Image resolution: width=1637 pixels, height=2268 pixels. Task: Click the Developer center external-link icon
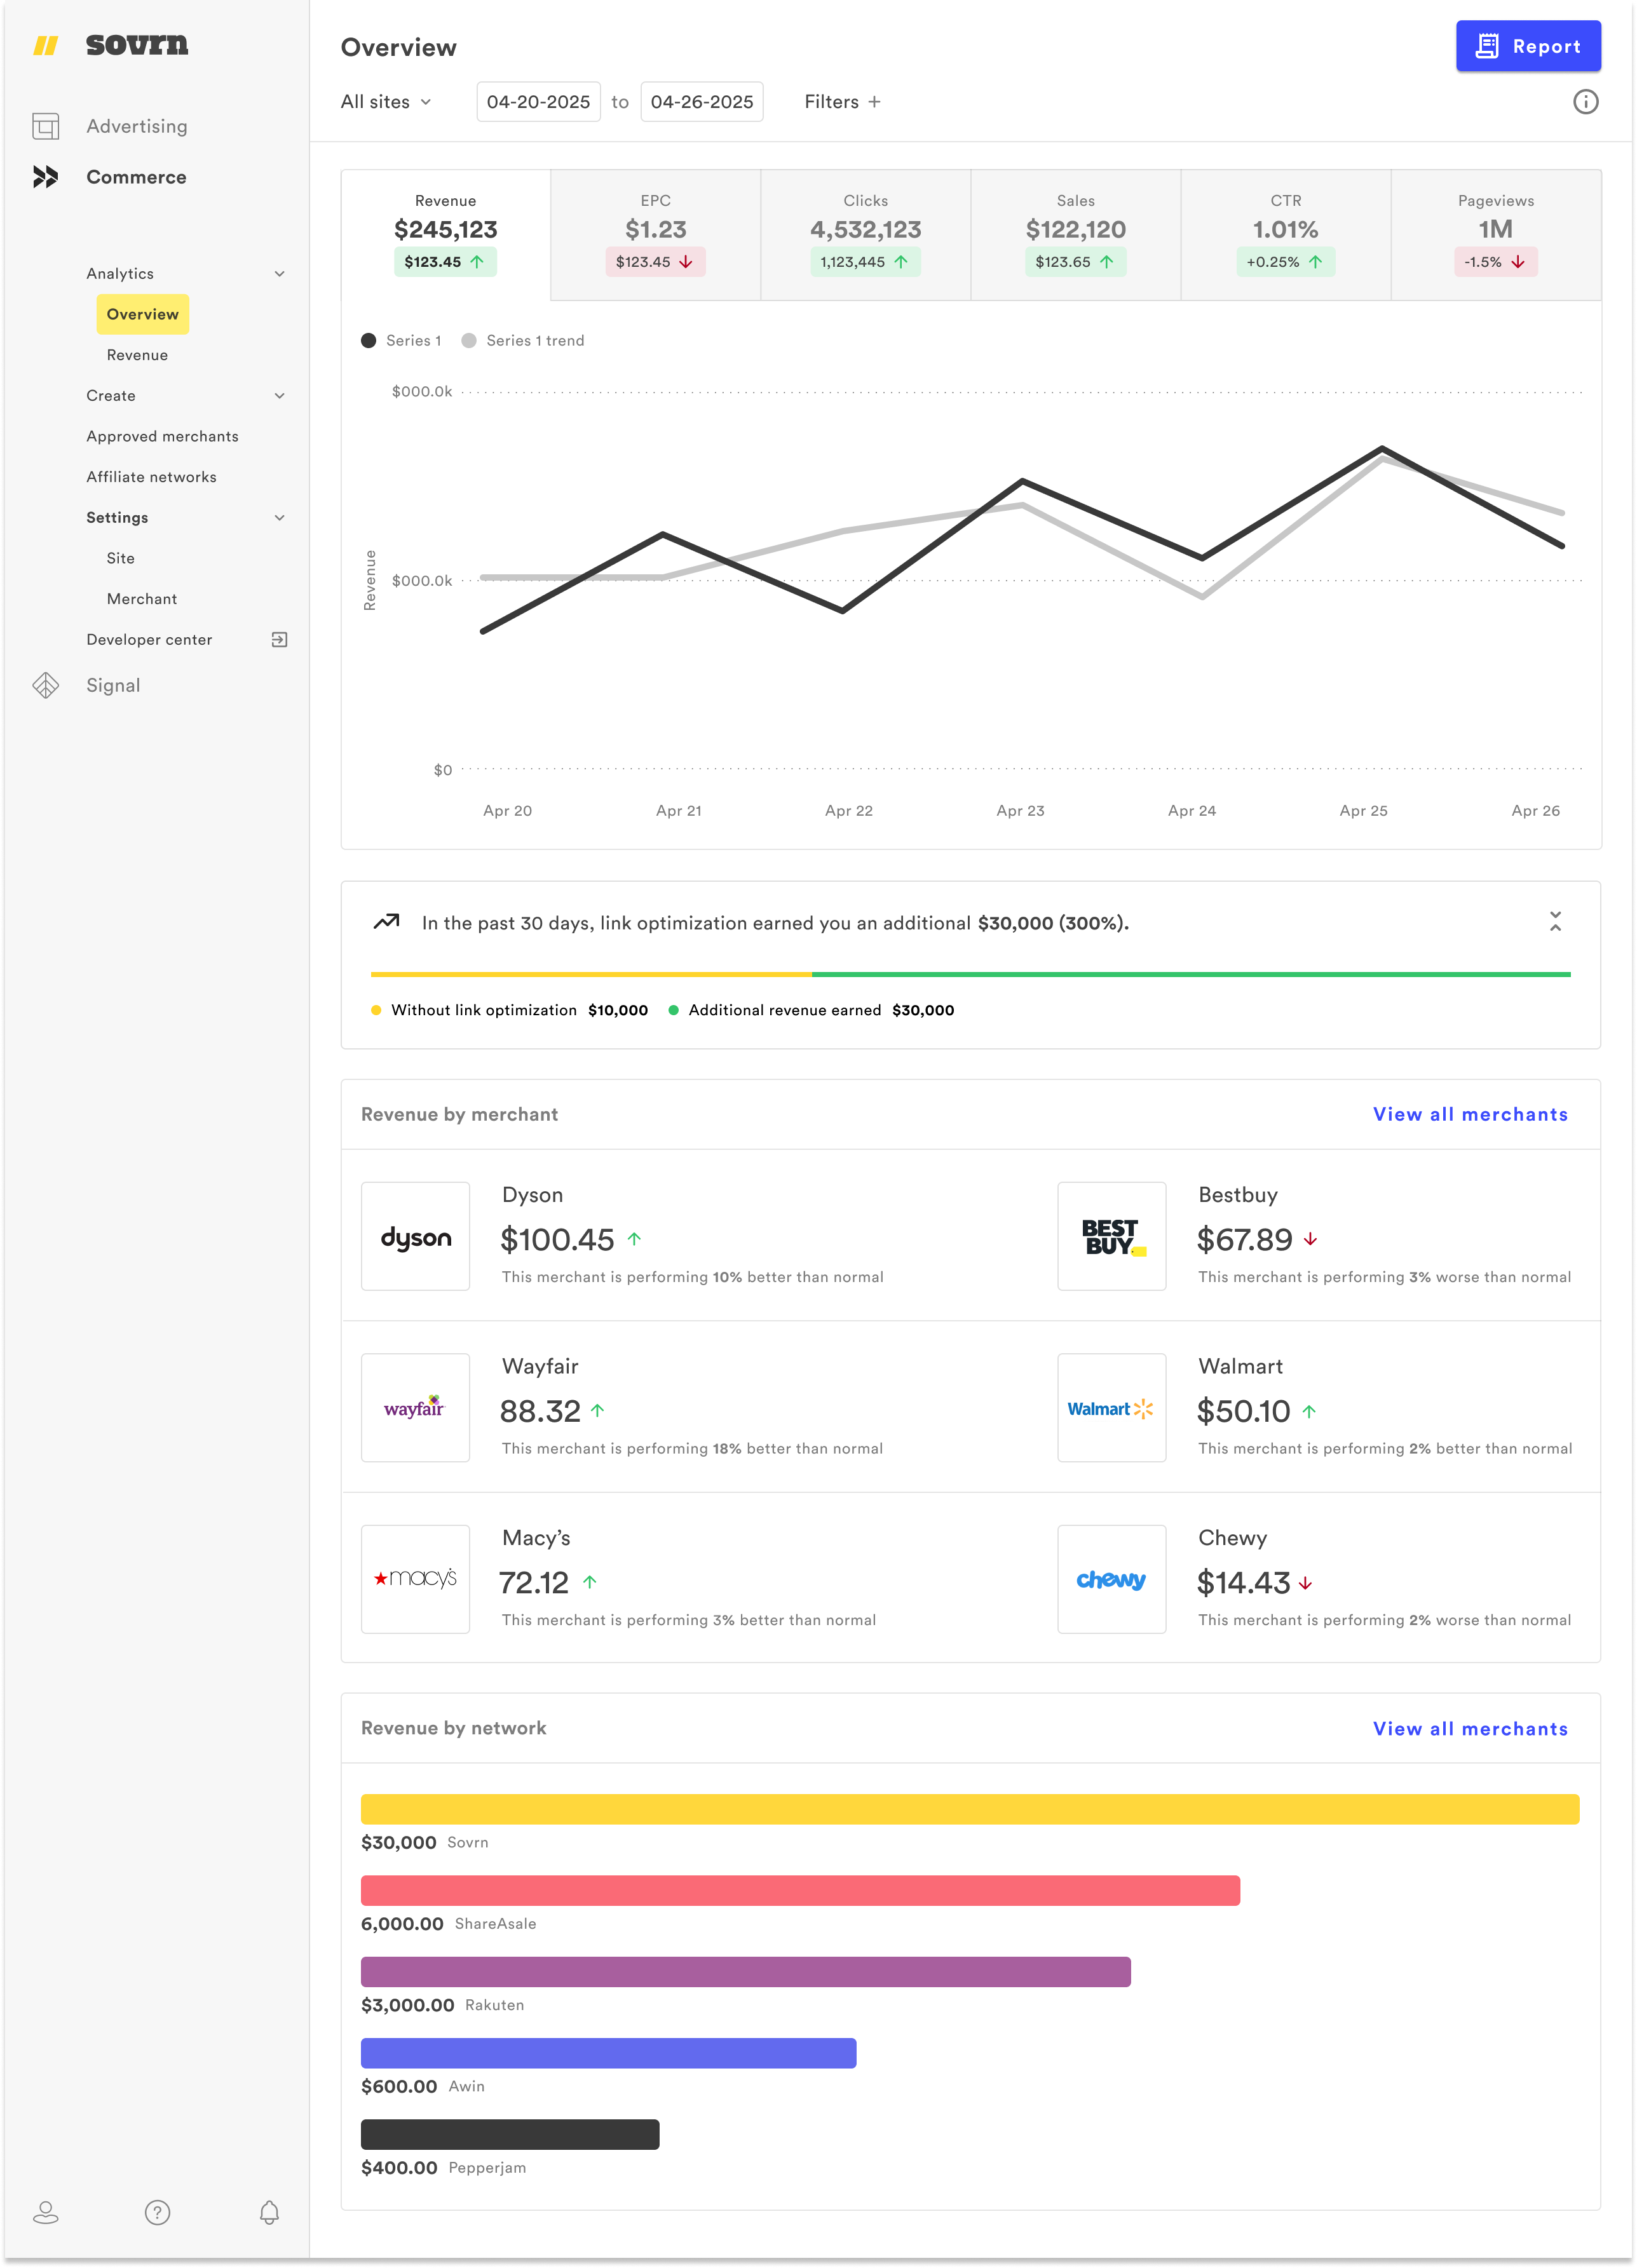tap(280, 639)
